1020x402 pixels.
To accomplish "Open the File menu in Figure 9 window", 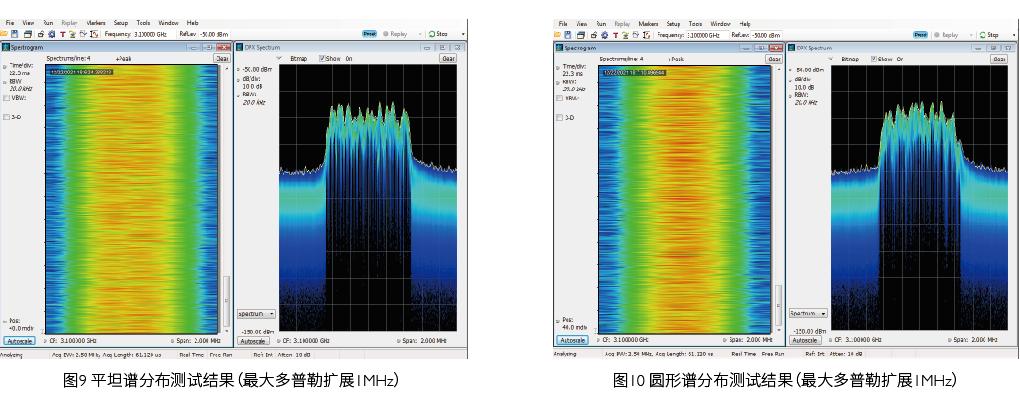I will [10, 23].
